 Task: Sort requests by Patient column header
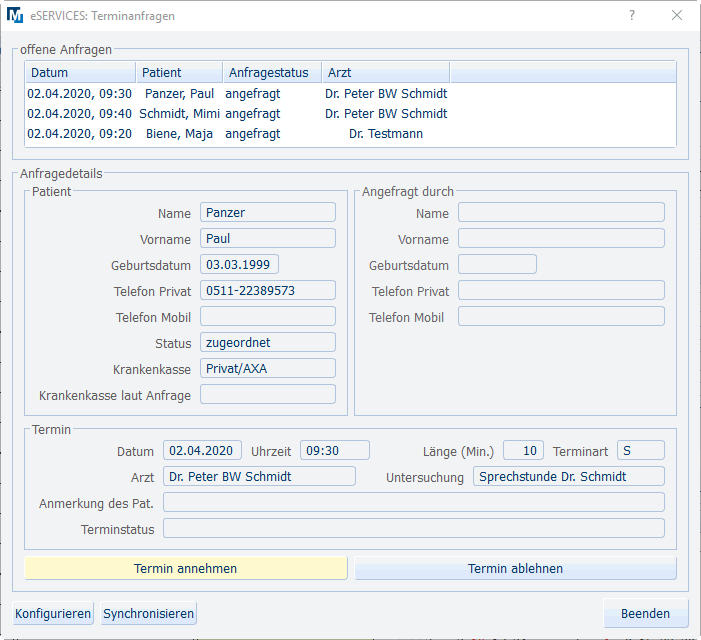(179, 73)
